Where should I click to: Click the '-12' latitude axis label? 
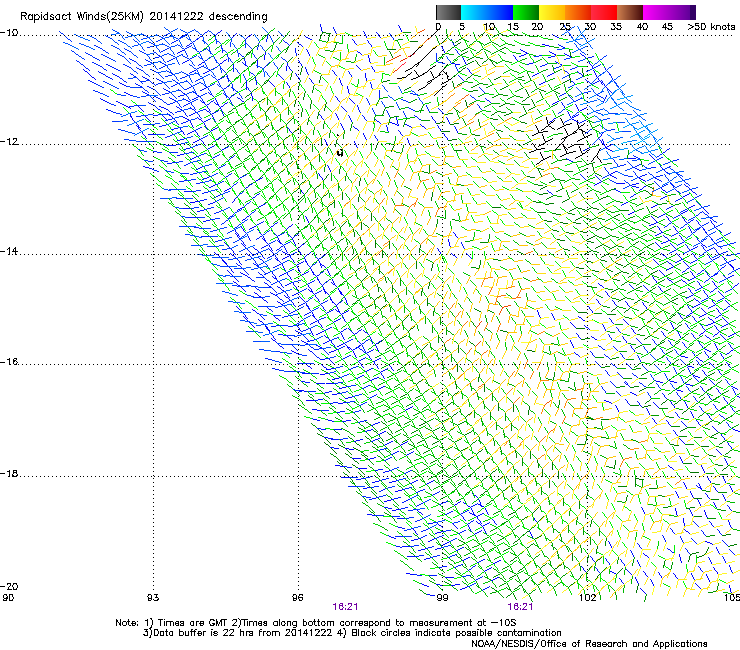point(9,142)
